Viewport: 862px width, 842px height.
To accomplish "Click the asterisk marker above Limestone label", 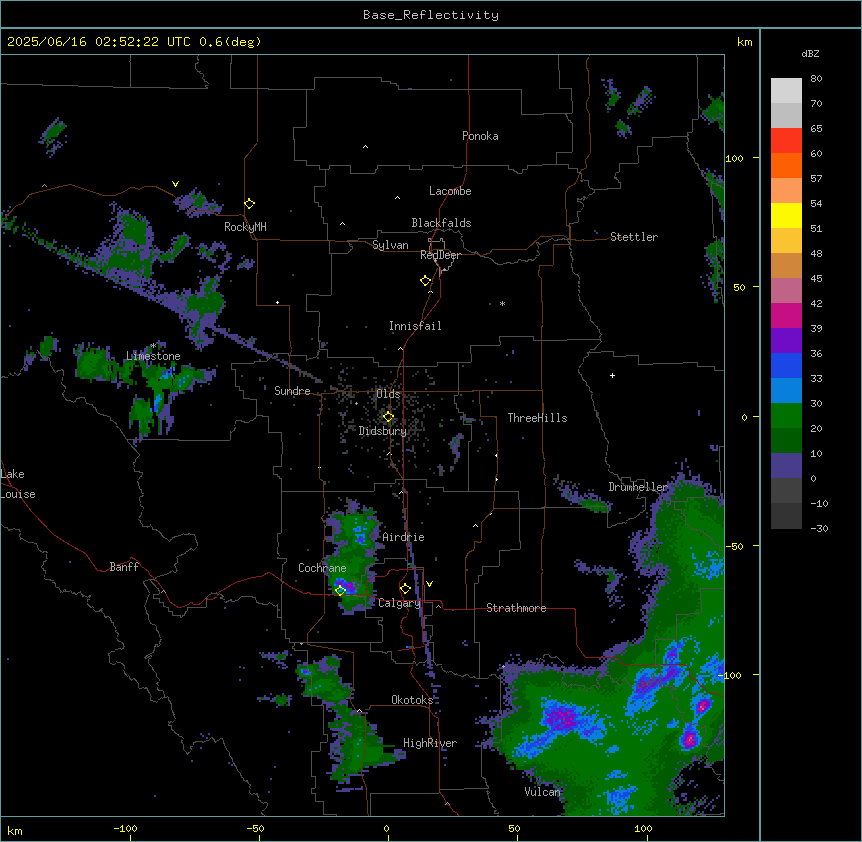I will (x=153, y=346).
